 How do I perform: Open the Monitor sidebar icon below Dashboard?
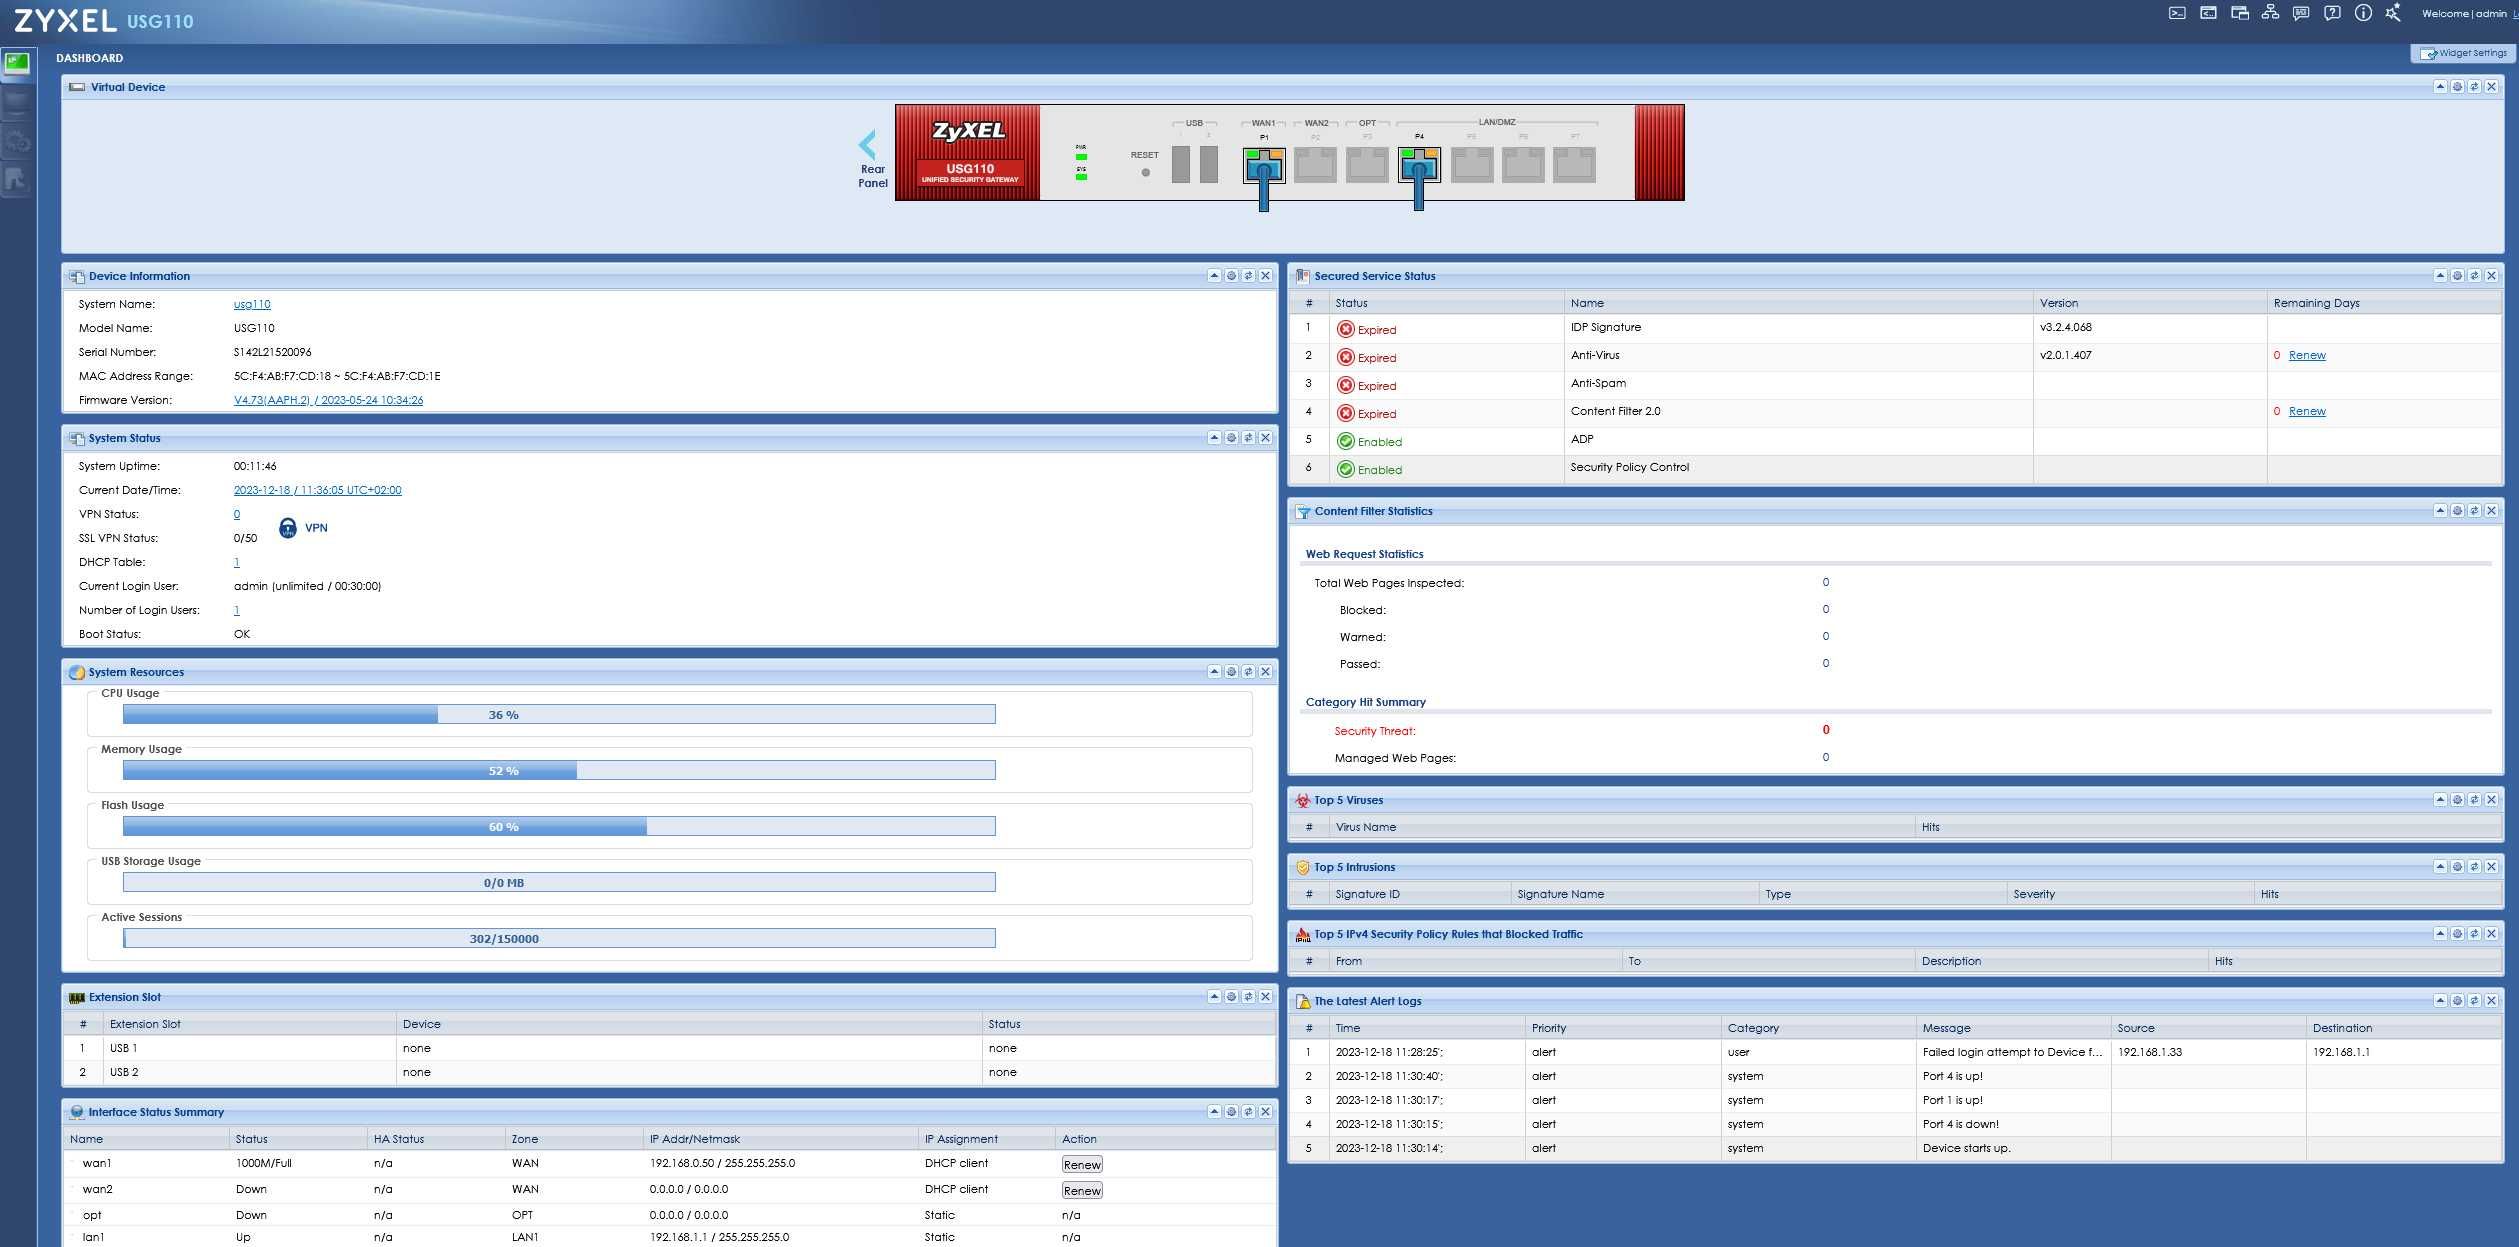point(17,102)
